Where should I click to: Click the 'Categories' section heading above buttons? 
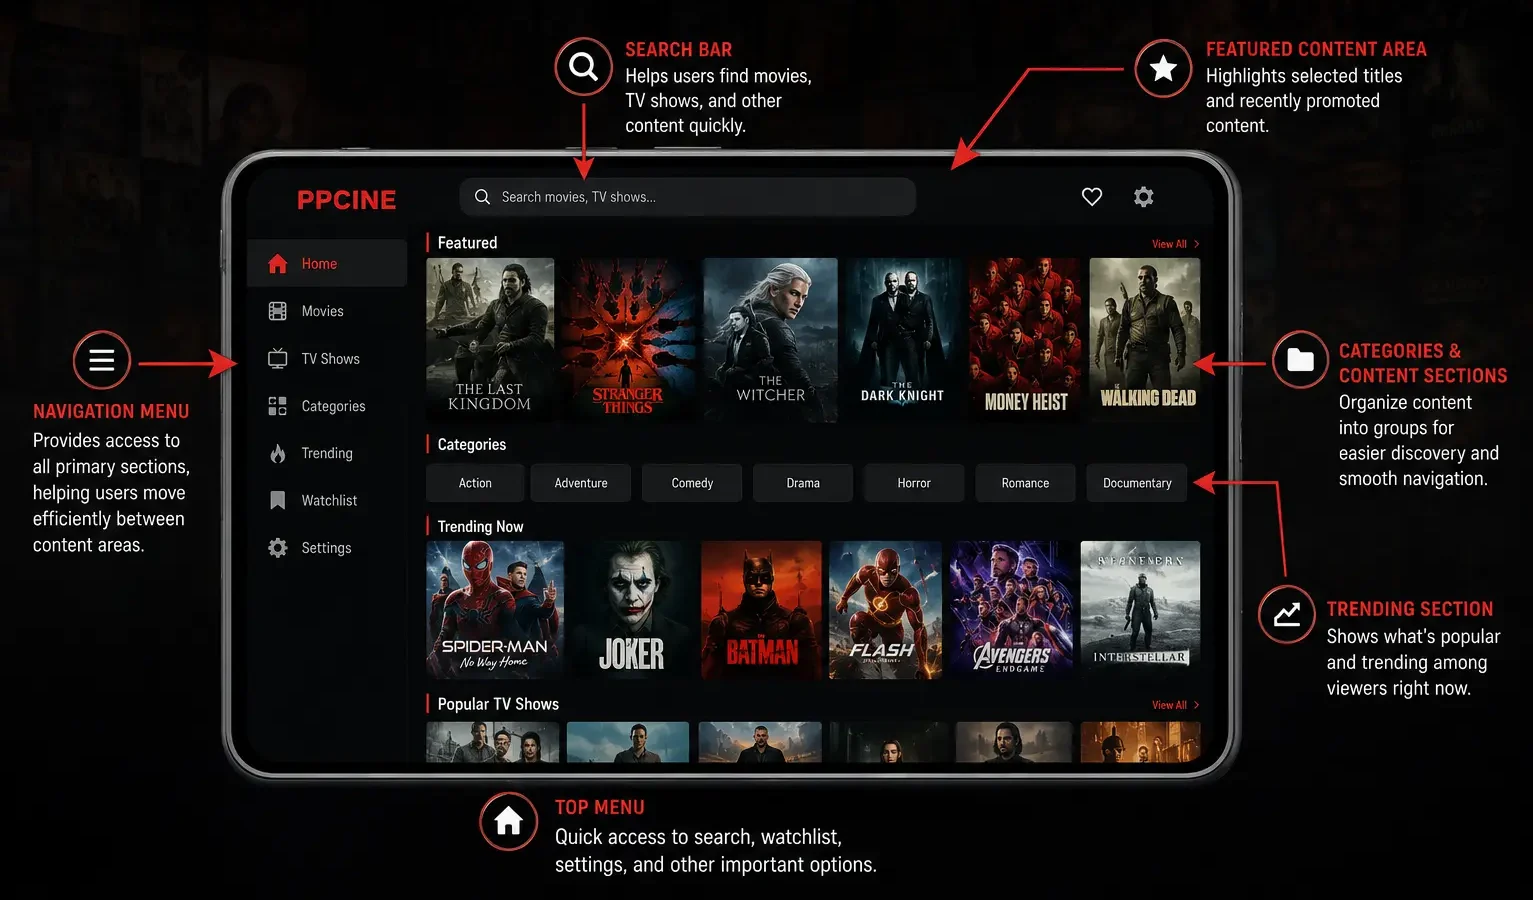pyautogui.click(x=471, y=445)
